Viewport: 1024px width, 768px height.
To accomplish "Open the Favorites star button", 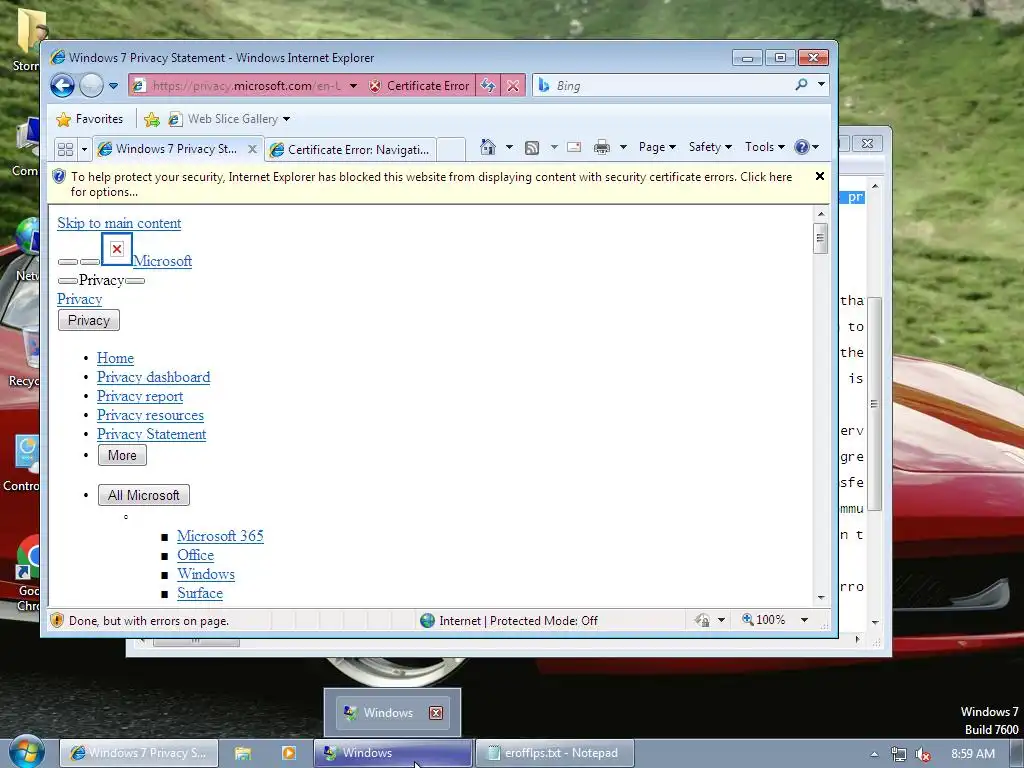I will (x=89, y=119).
